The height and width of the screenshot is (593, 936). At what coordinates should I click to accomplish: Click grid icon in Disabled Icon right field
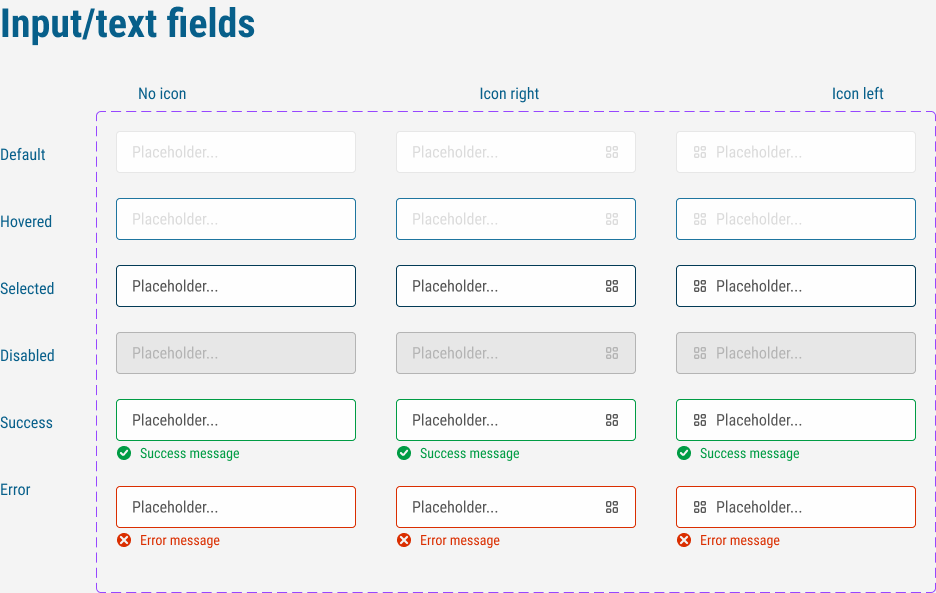[x=612, y=353]
